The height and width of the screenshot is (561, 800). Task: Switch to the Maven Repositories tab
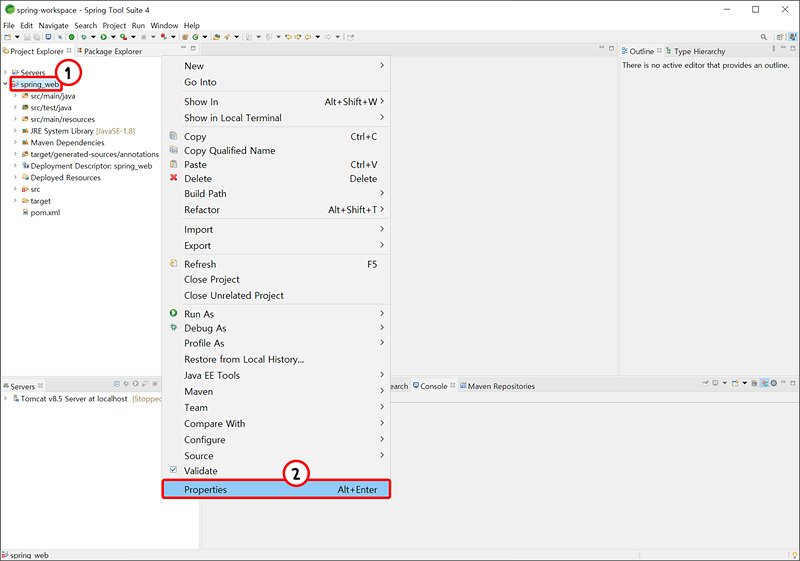coord(497,386)
